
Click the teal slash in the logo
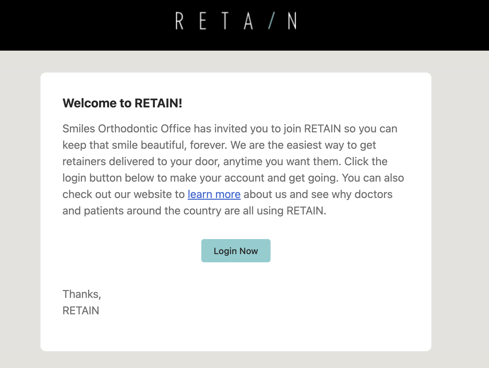point(272,21)
